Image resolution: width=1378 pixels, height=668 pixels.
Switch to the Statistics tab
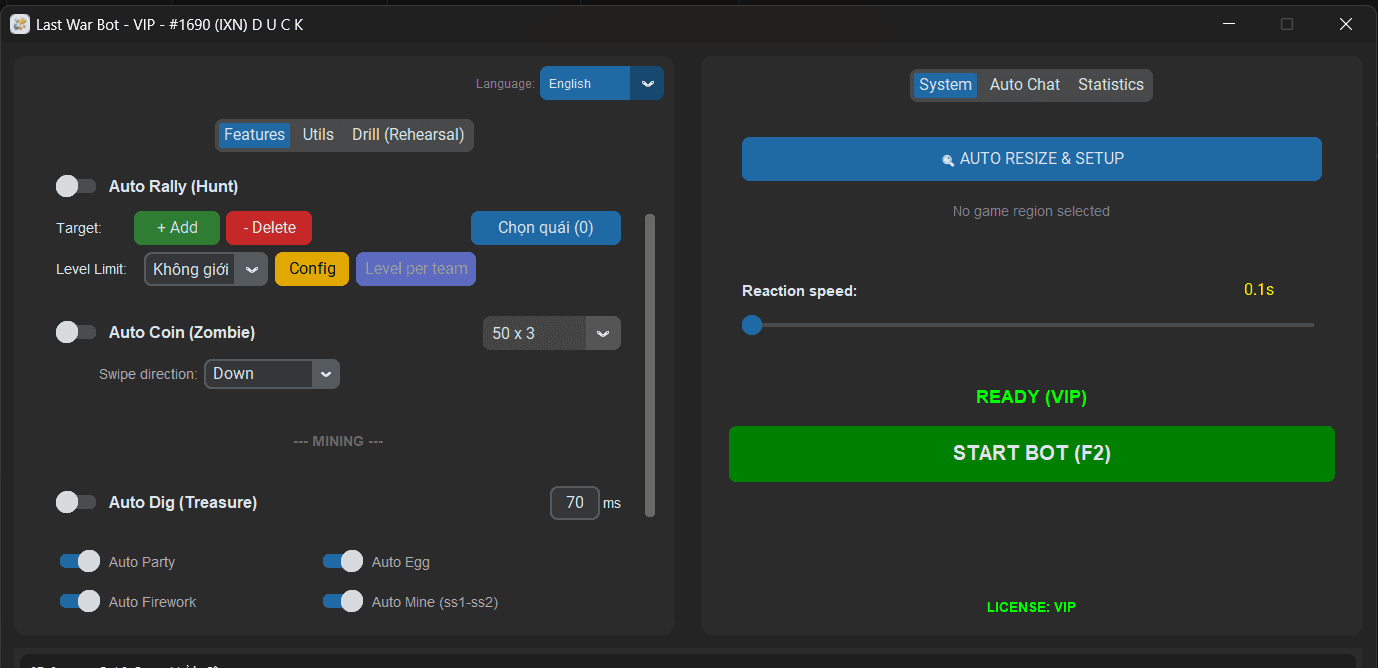click(1110, 85)
